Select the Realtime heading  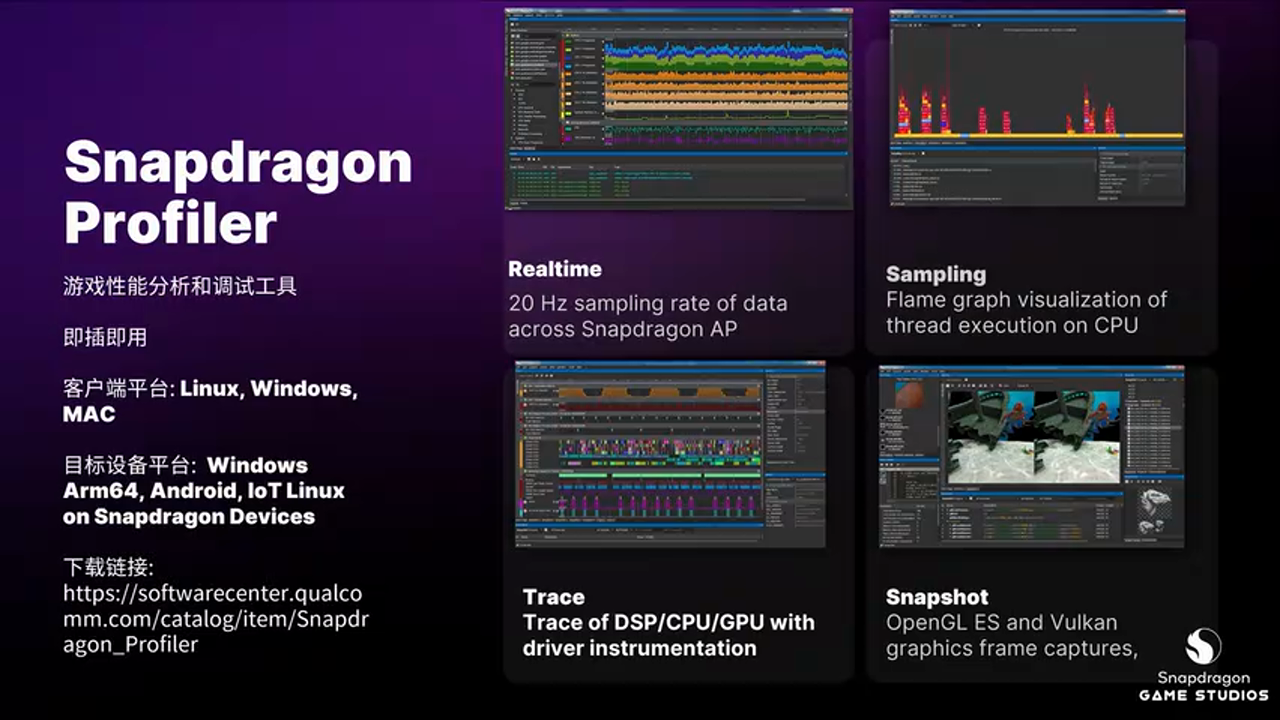[x=555, y=269]
